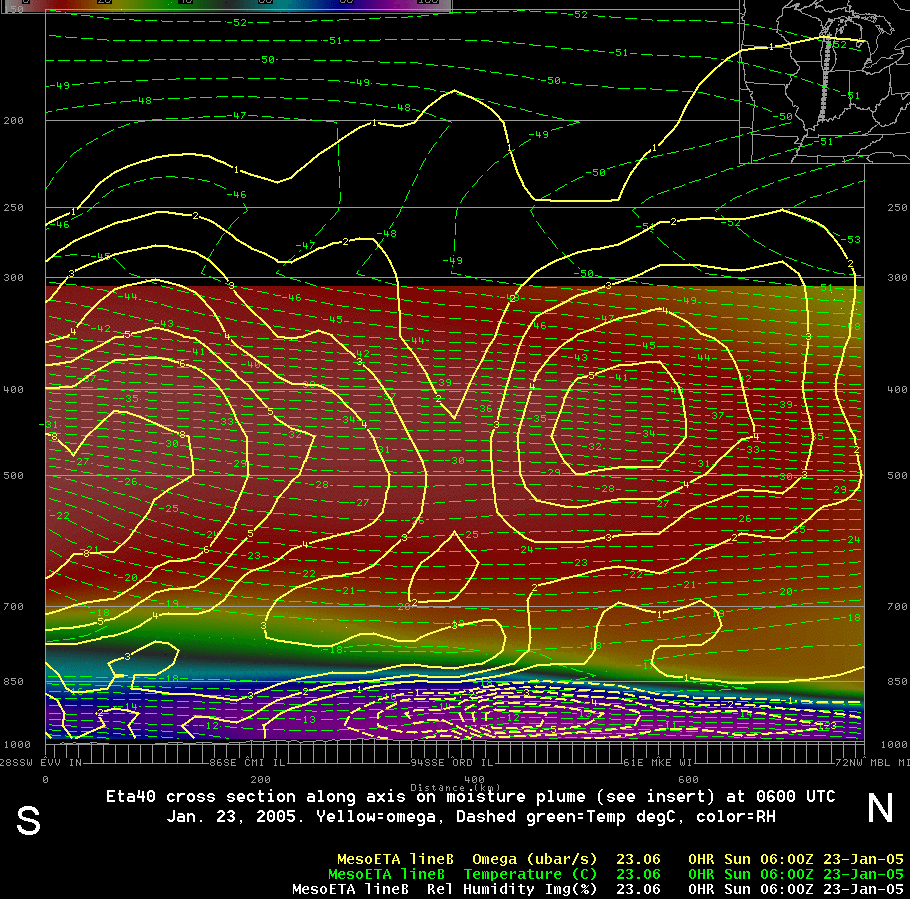
Task: Click the 600 km distance tick label
Action: click(688, 779)
